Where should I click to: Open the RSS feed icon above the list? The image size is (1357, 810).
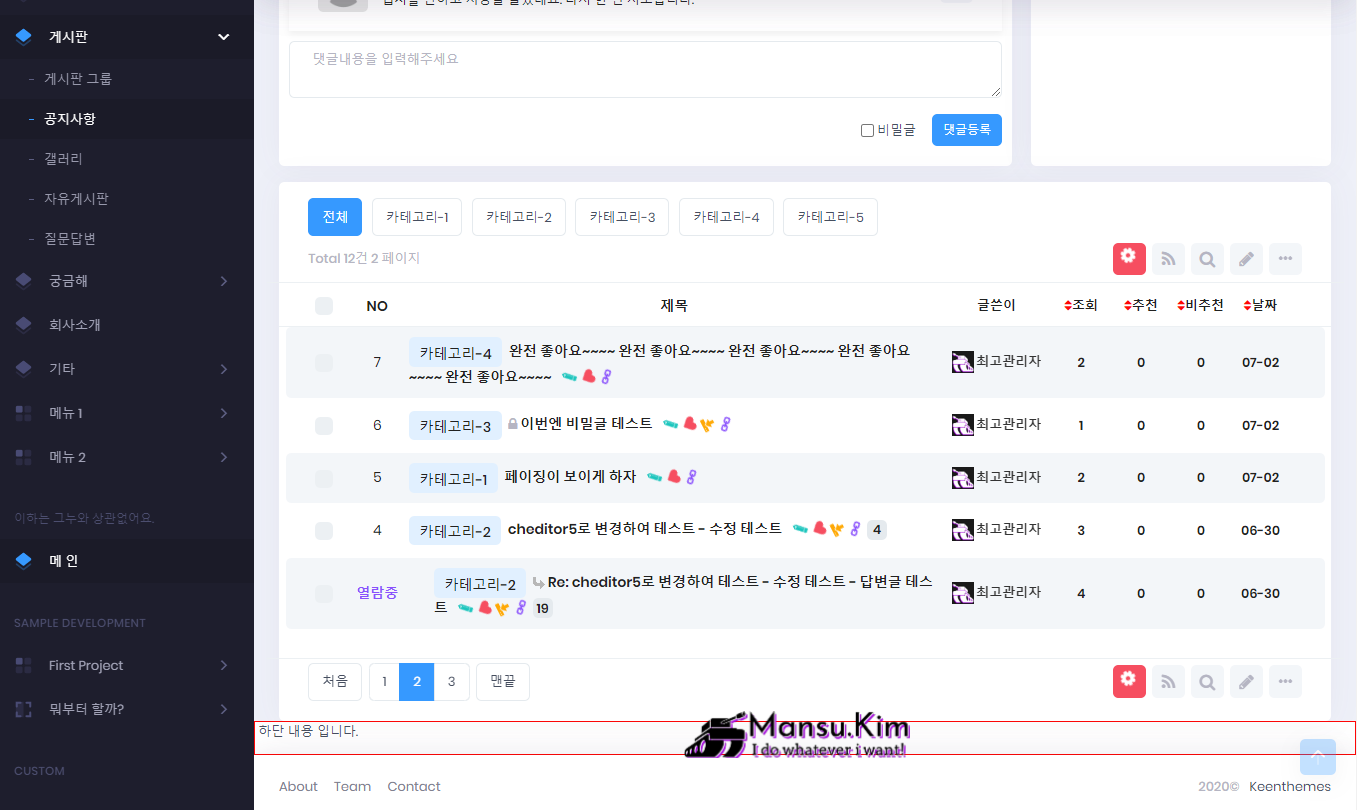click(x=1168, y=259)
